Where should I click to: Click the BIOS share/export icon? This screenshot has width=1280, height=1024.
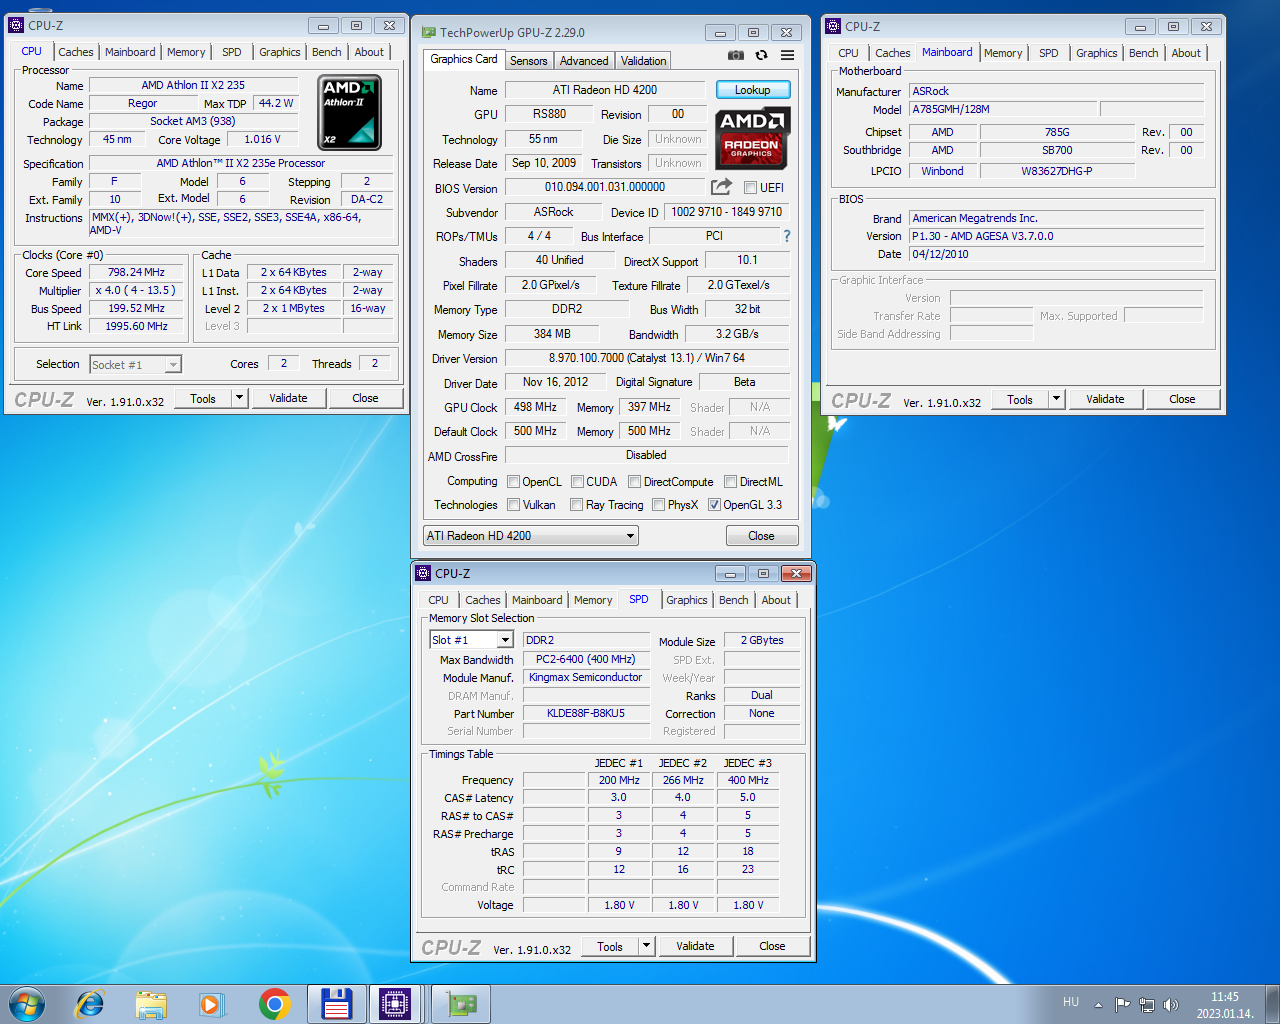coord(721,187)
